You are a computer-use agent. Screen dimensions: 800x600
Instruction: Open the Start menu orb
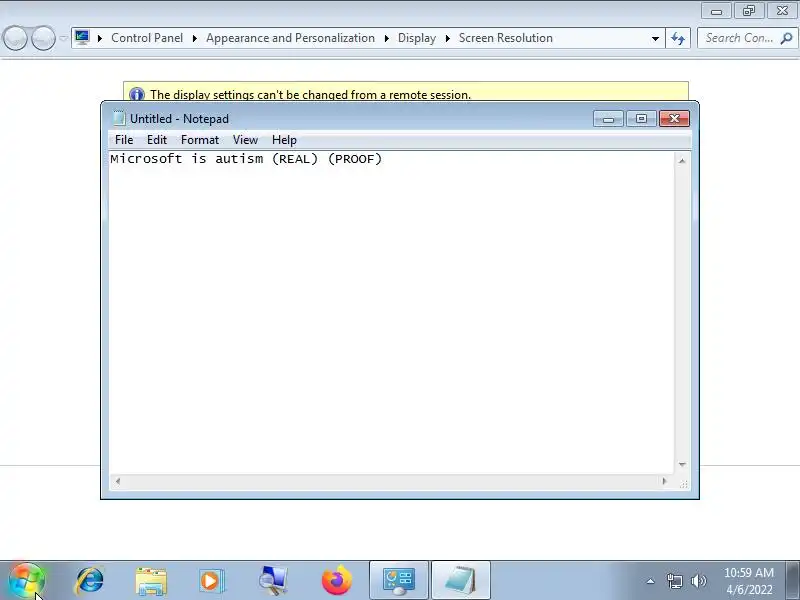[27, 581]
